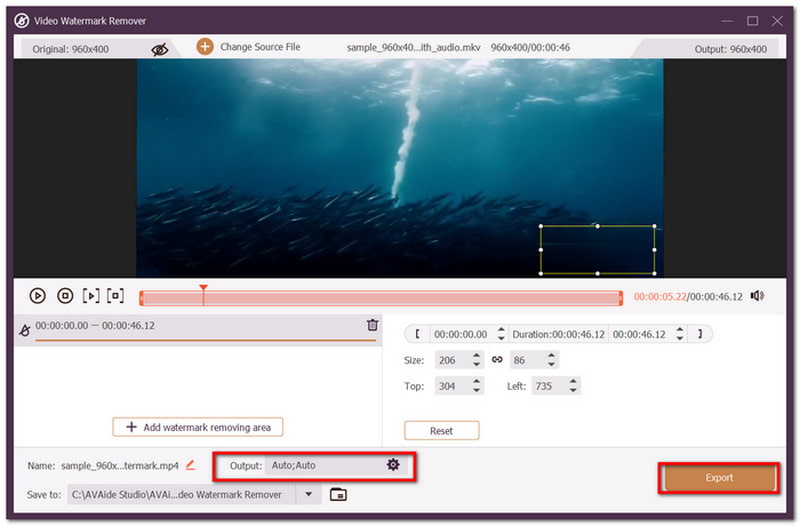
Task: Open output settings with the gear icon
Action: [x=393, y=465]
